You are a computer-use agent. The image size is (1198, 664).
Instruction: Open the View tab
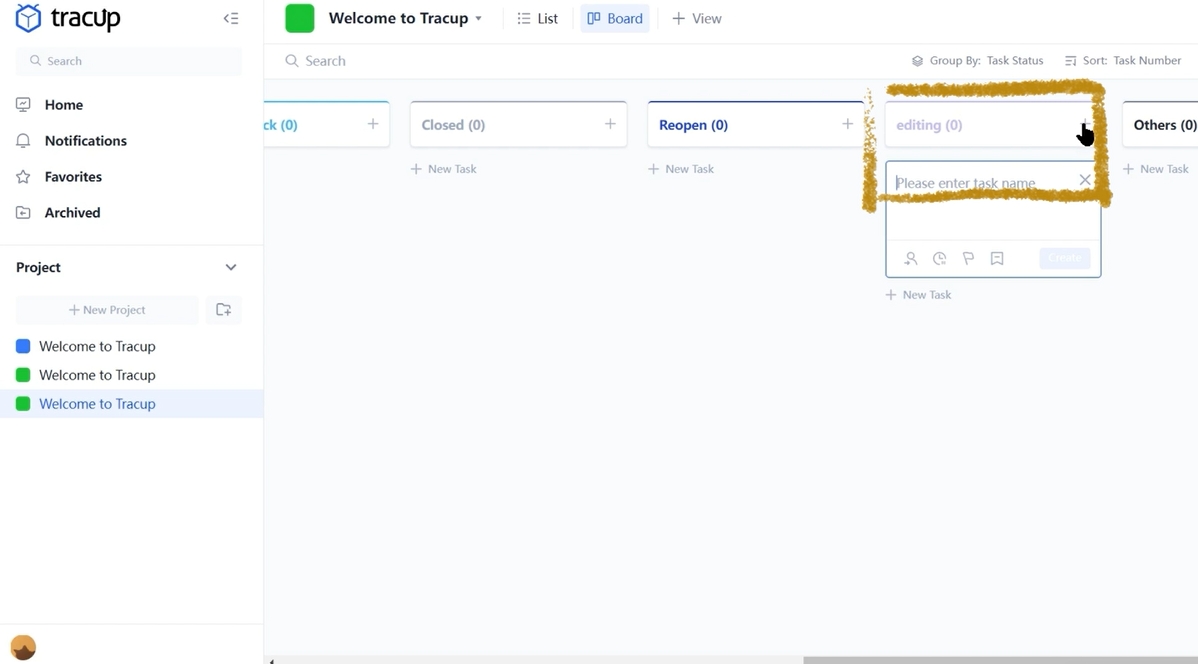click(697, 17)
